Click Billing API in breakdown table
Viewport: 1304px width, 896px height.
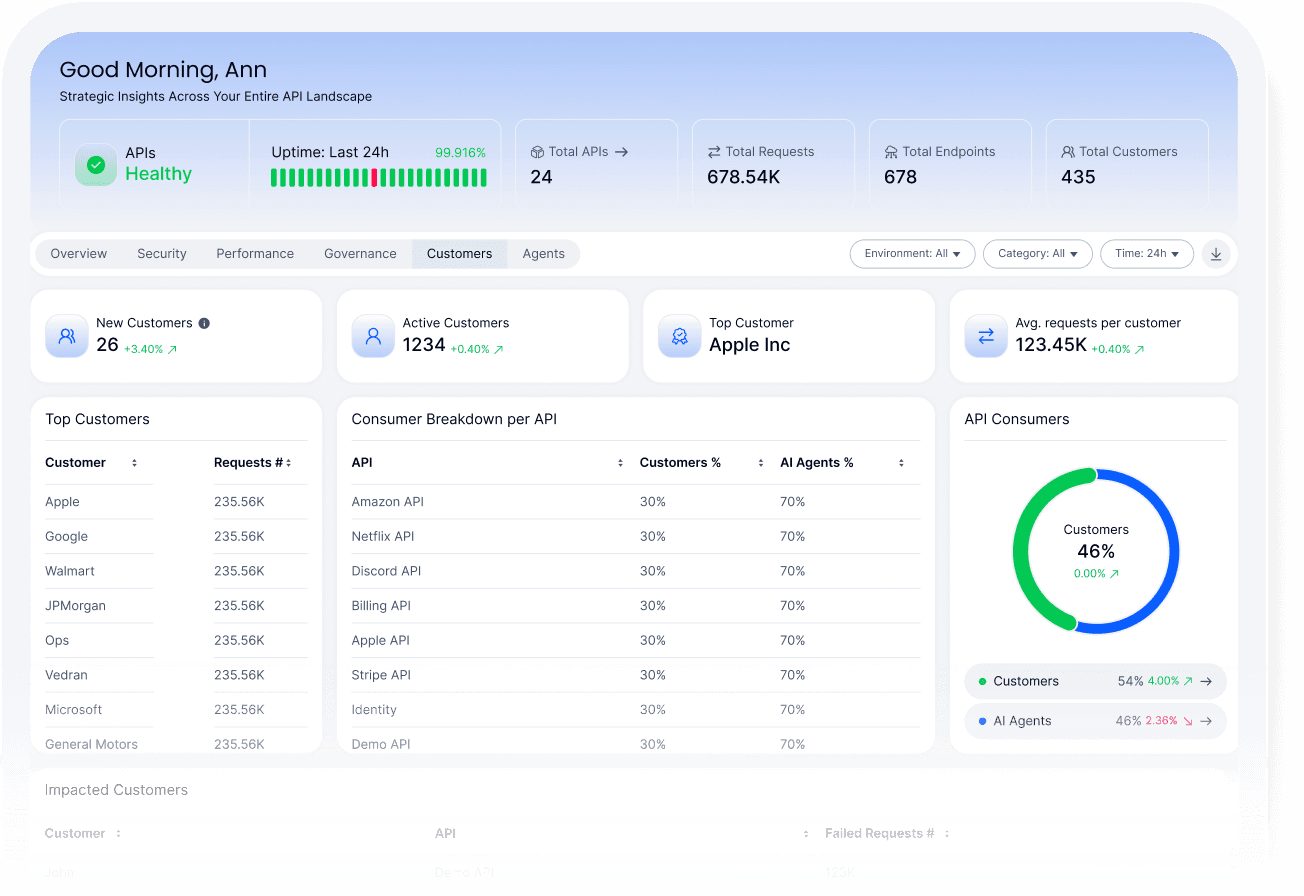click(381, 606)
